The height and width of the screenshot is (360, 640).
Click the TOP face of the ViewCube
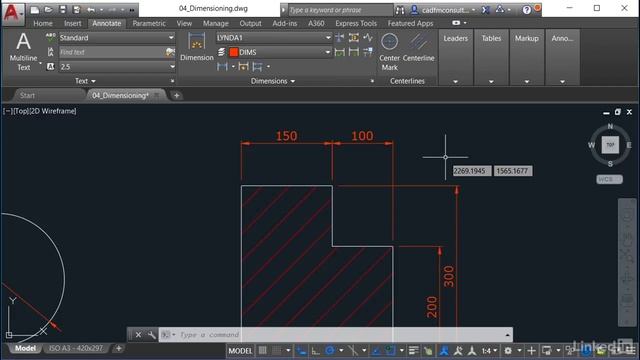pyautogui.click(x=610, y=145)
